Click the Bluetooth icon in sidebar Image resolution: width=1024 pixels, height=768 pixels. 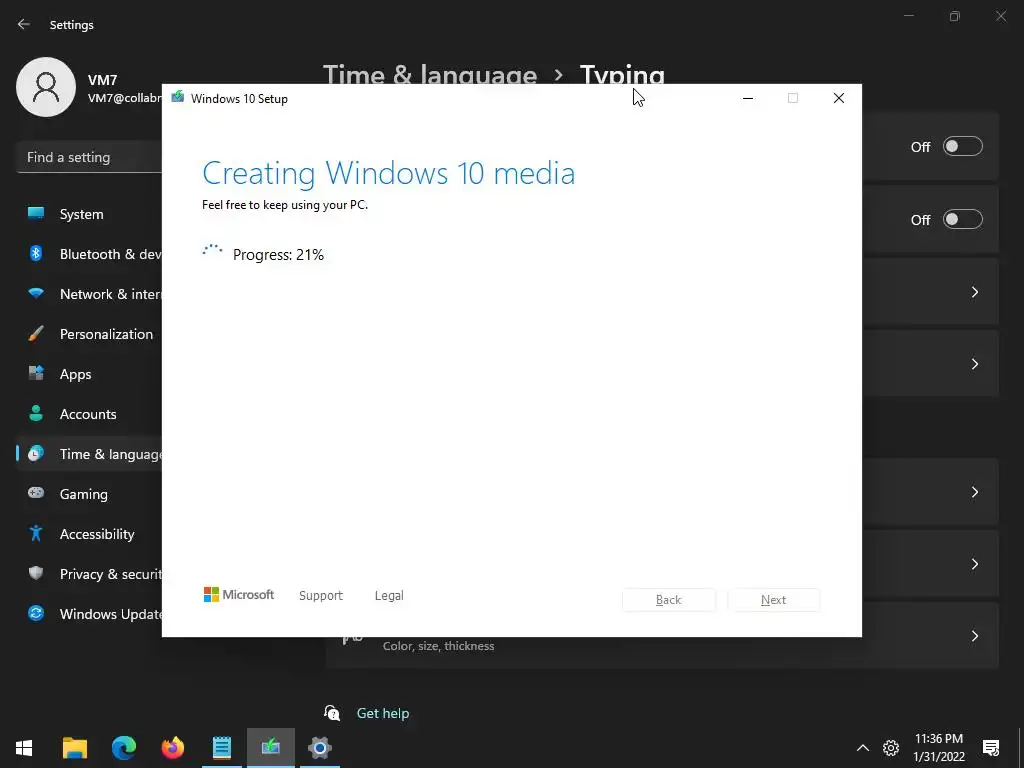(x=36, y=253)
